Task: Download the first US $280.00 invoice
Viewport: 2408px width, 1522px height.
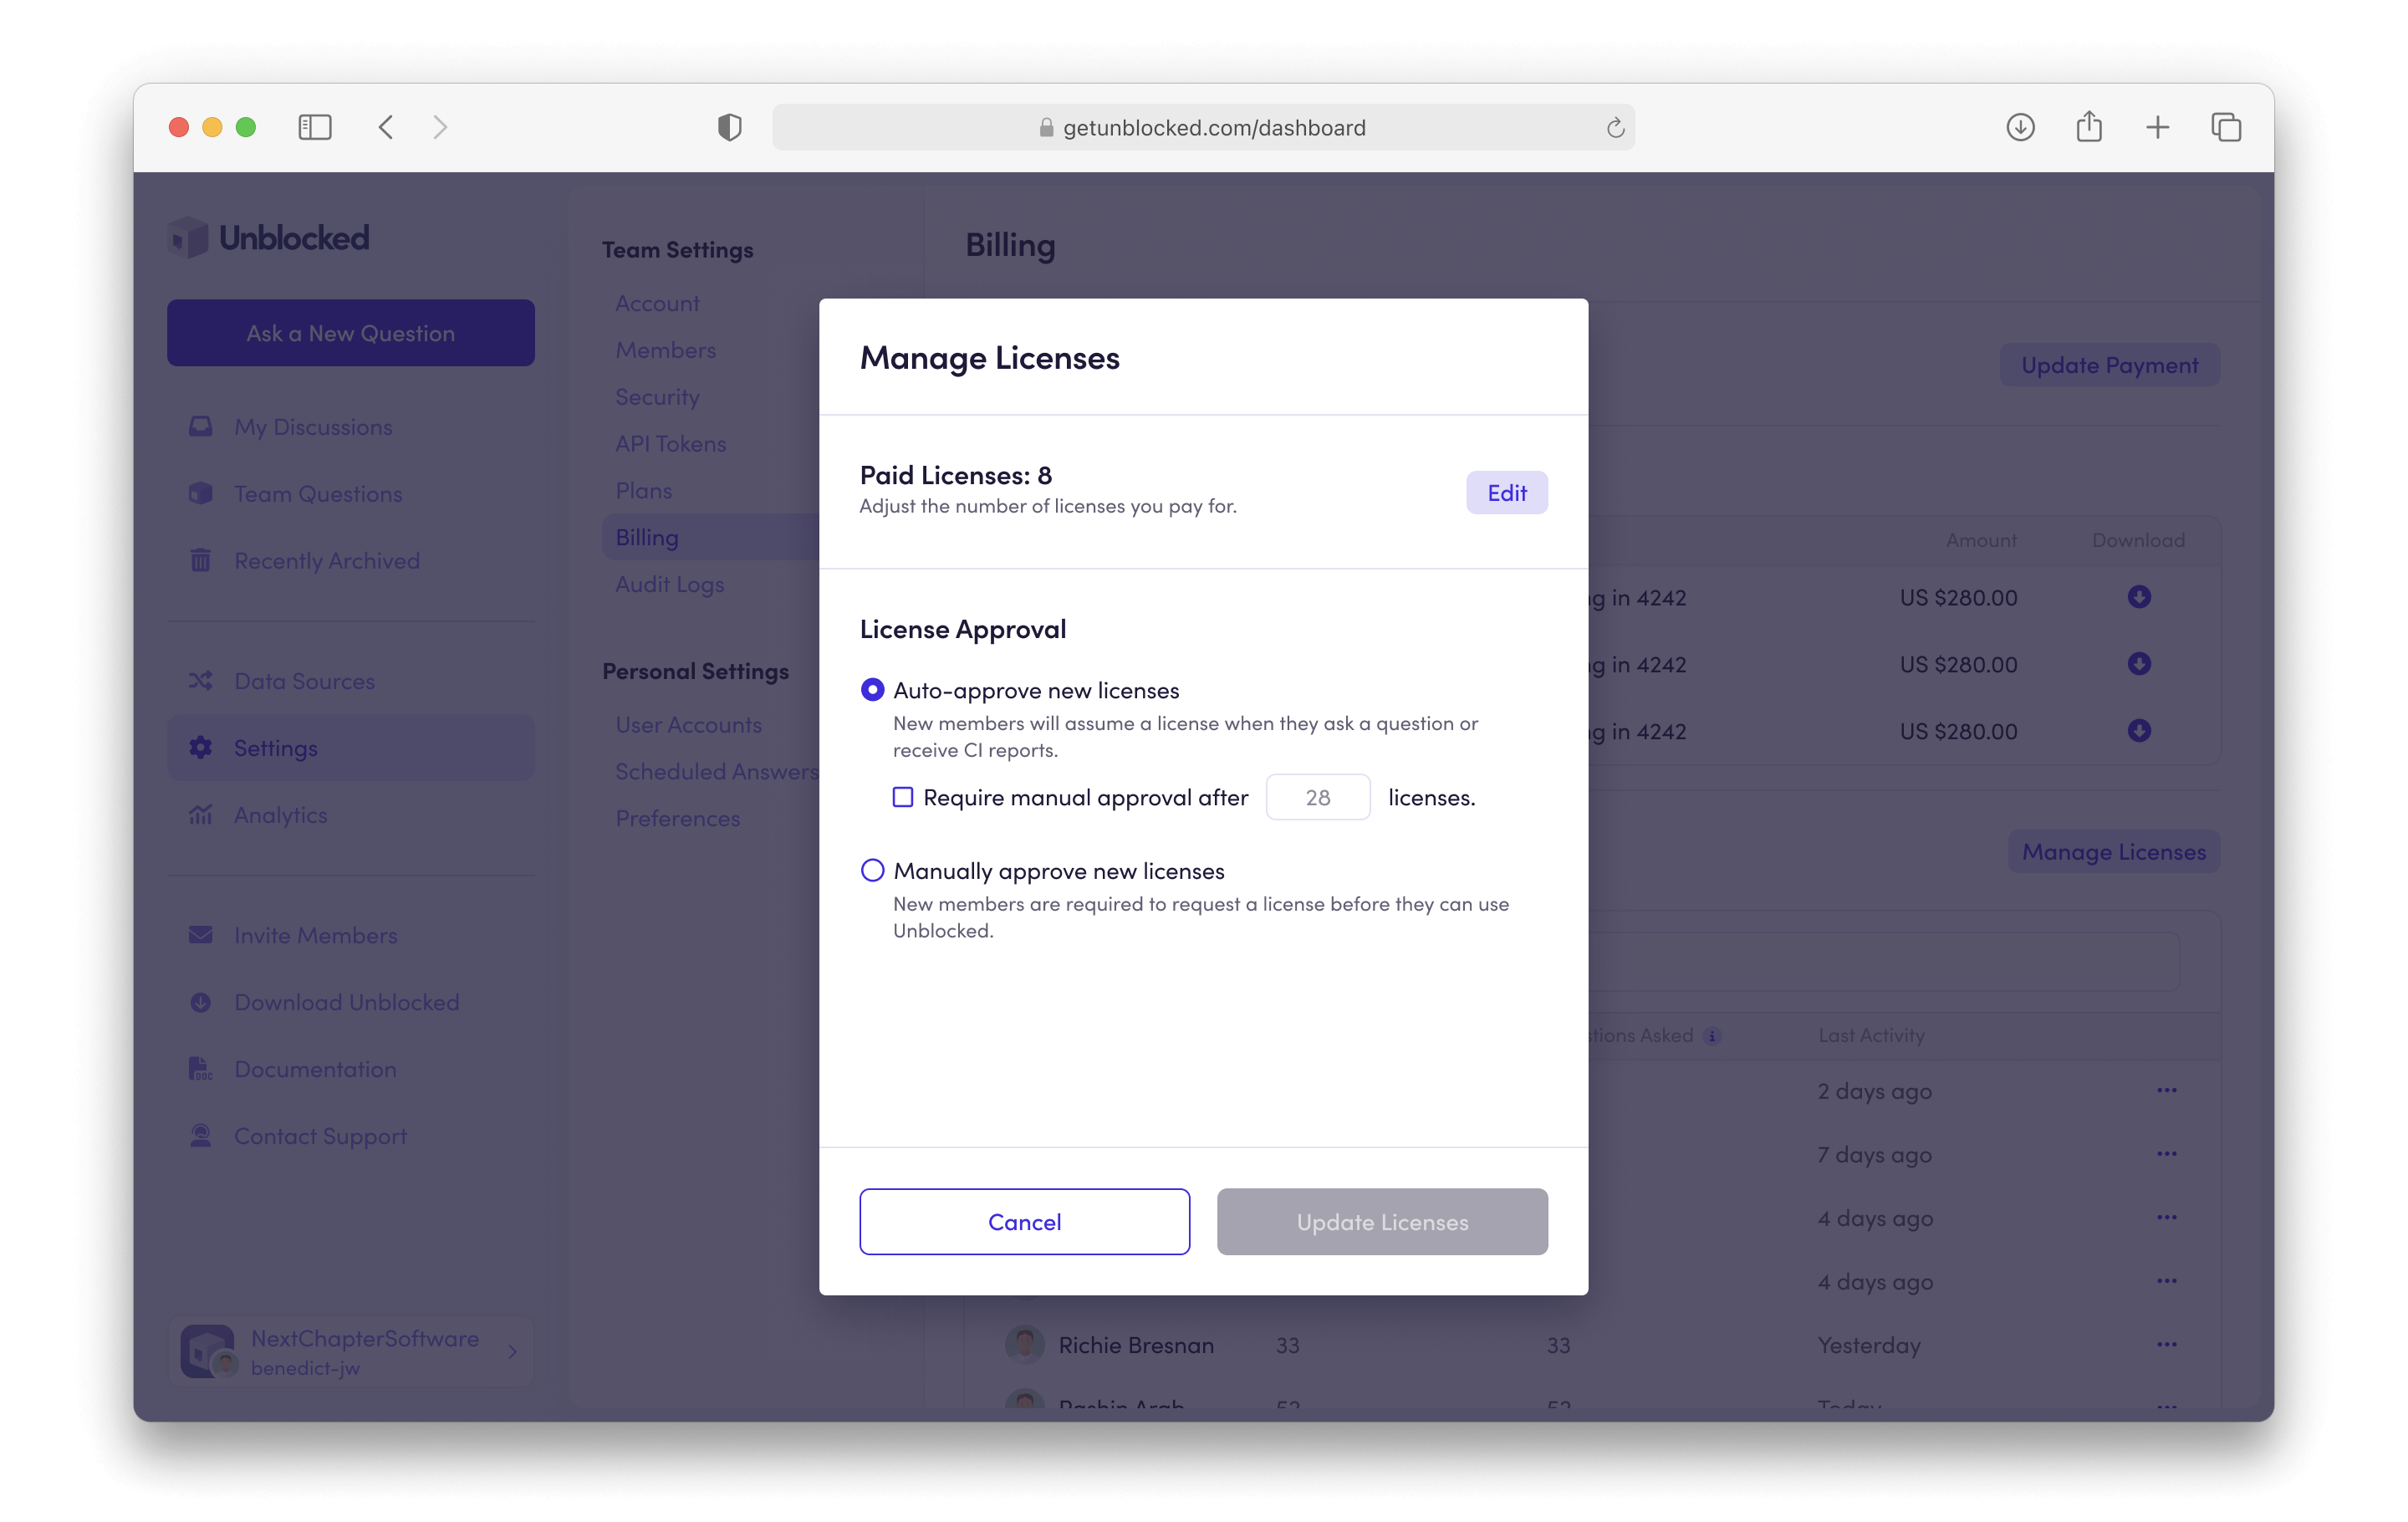Action: click(x=2138, y=597)
